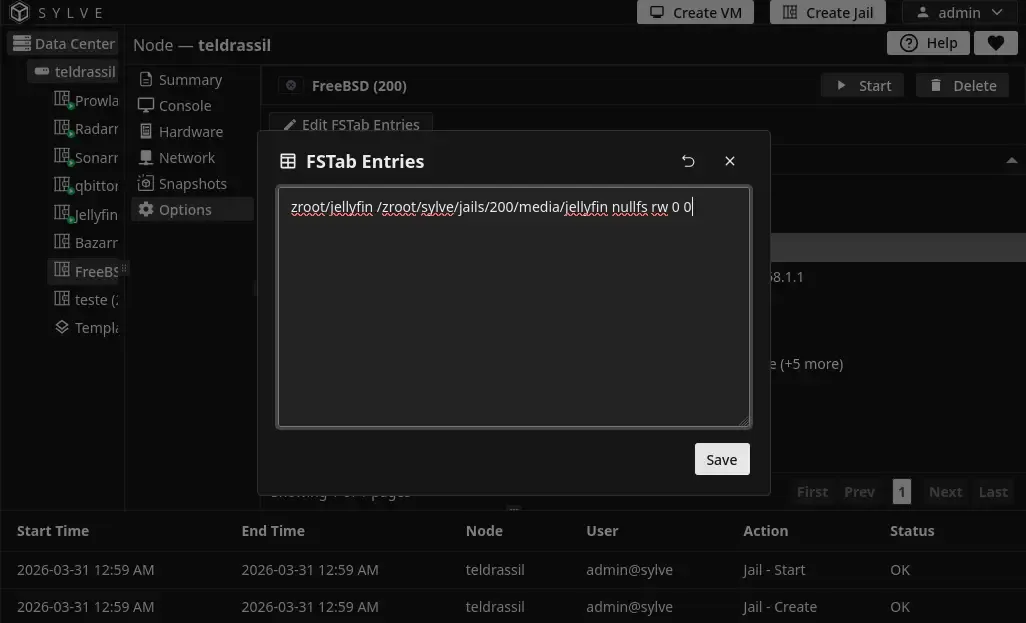Save the FSTab entries
The height and width of the screenshot is (623, 1026).
click(721, 459)
